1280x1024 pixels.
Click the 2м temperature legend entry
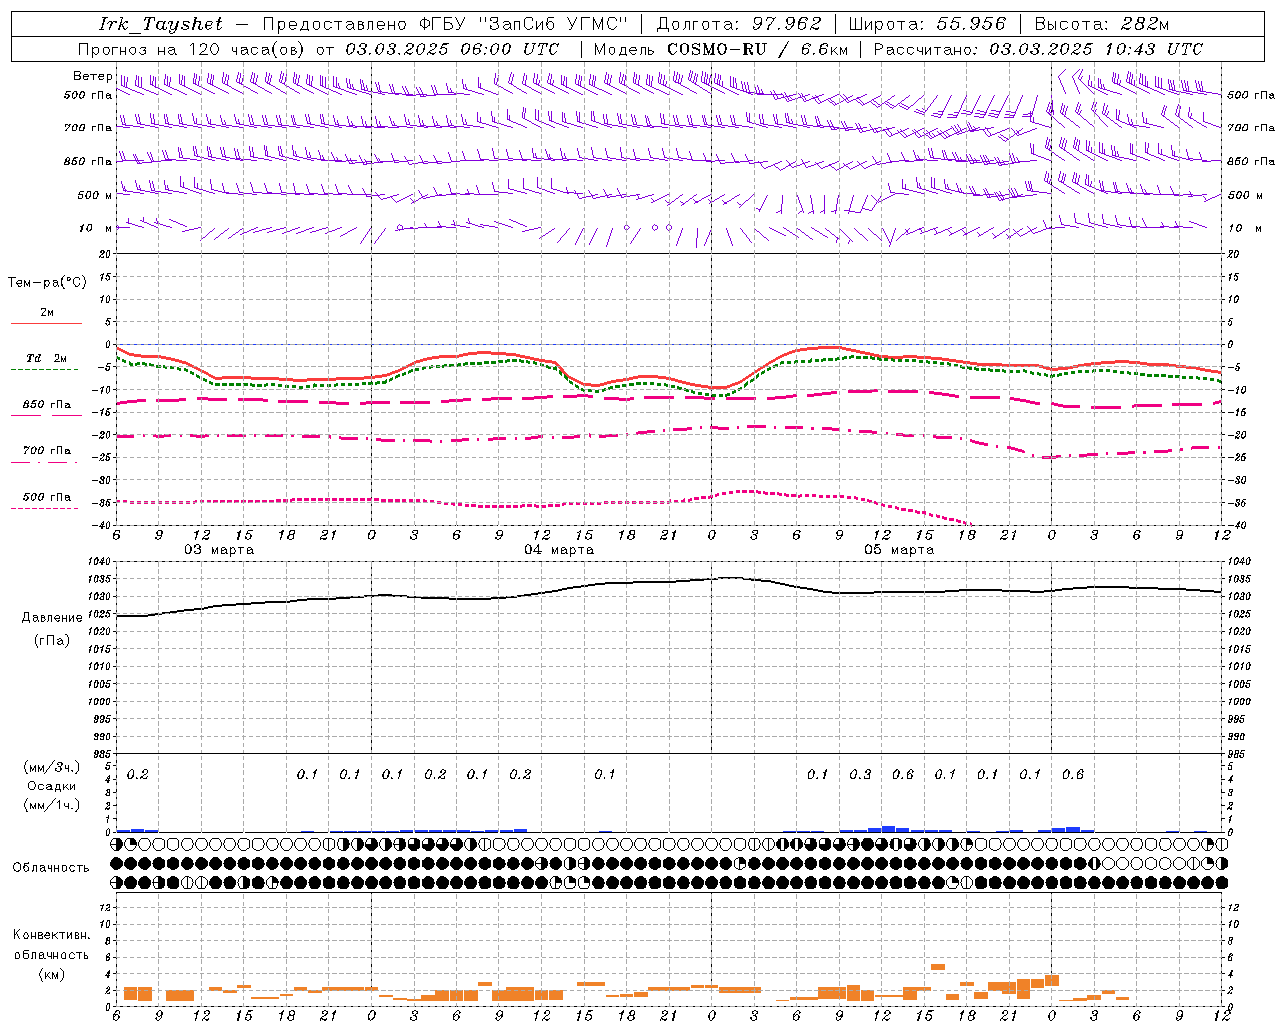pos(47,312)
